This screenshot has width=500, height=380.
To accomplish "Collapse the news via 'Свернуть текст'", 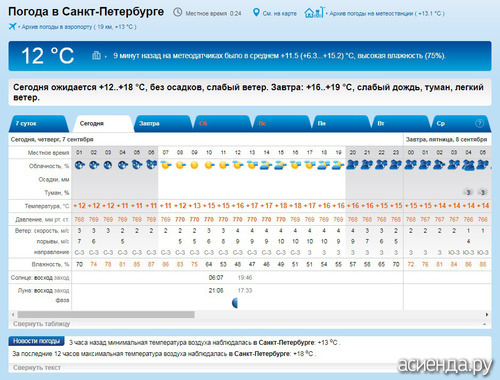I will [37, 368].
